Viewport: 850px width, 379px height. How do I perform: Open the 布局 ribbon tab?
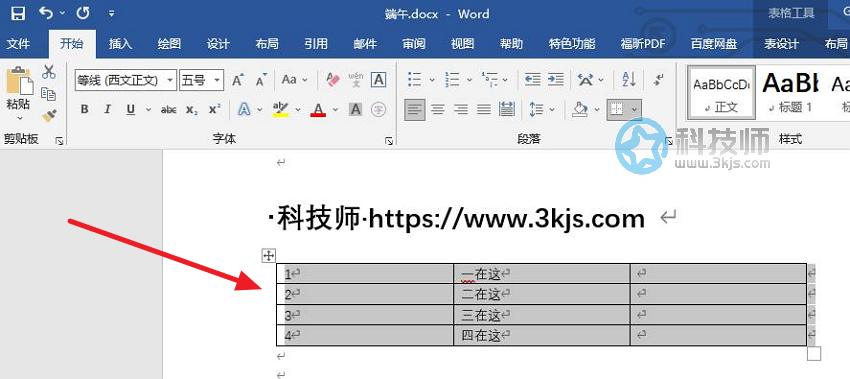[x=267, y=44]
